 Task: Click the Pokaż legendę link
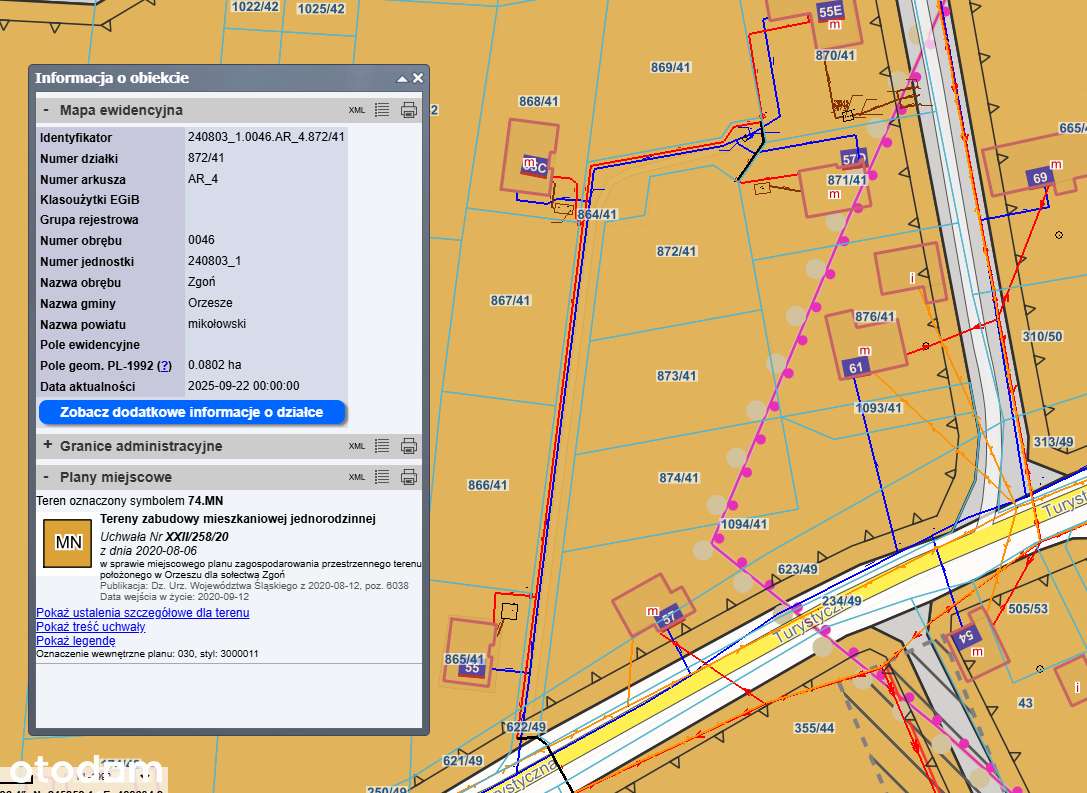click(75, 641)
